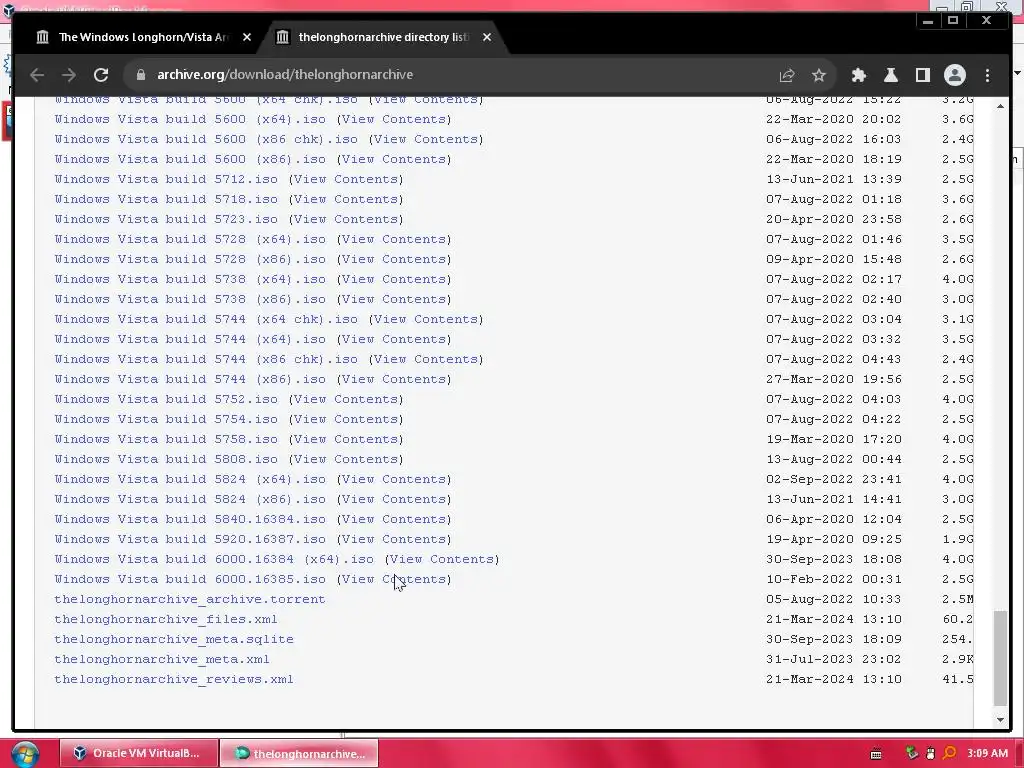The height and width of the screenshot is (768, 1024).
Task: Click the scrollbar up arrow
Action: click(1000, 106)
